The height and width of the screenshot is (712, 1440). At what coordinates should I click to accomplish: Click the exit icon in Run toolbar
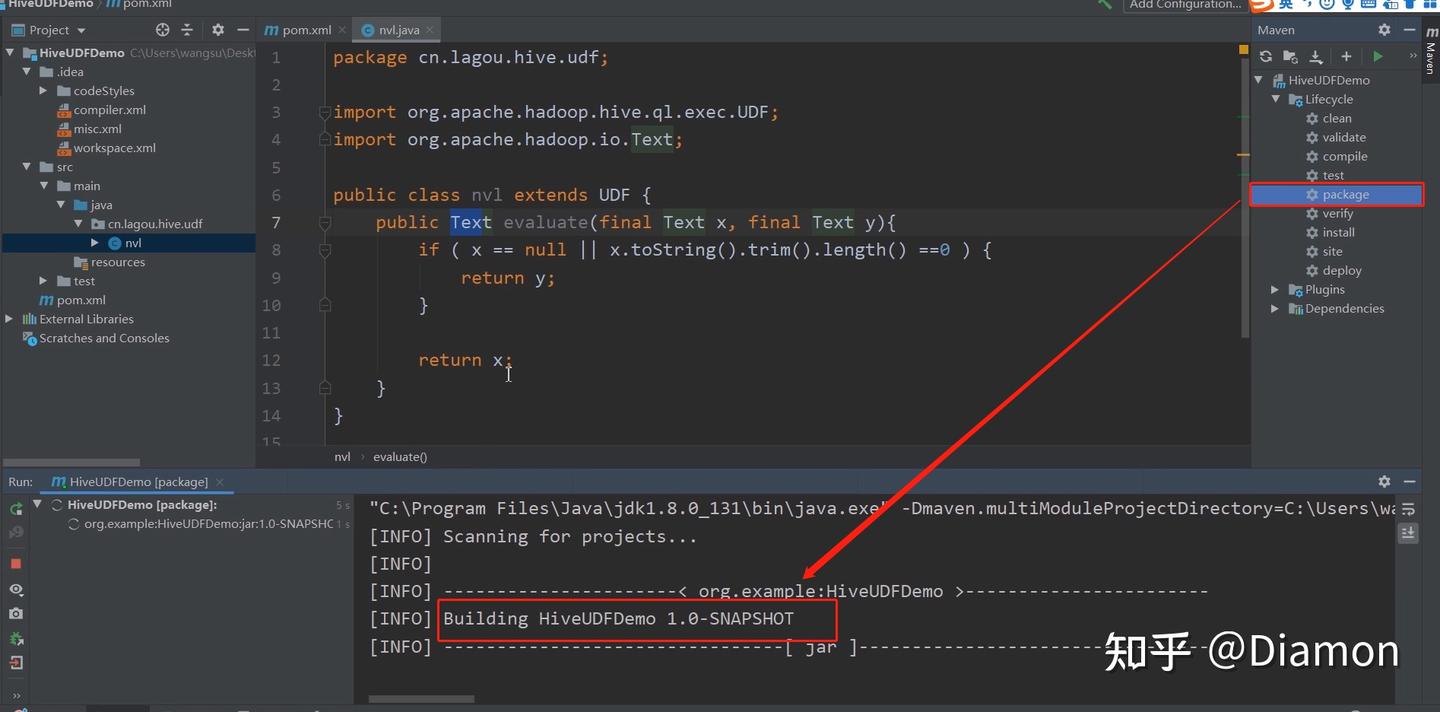point(16,662)
